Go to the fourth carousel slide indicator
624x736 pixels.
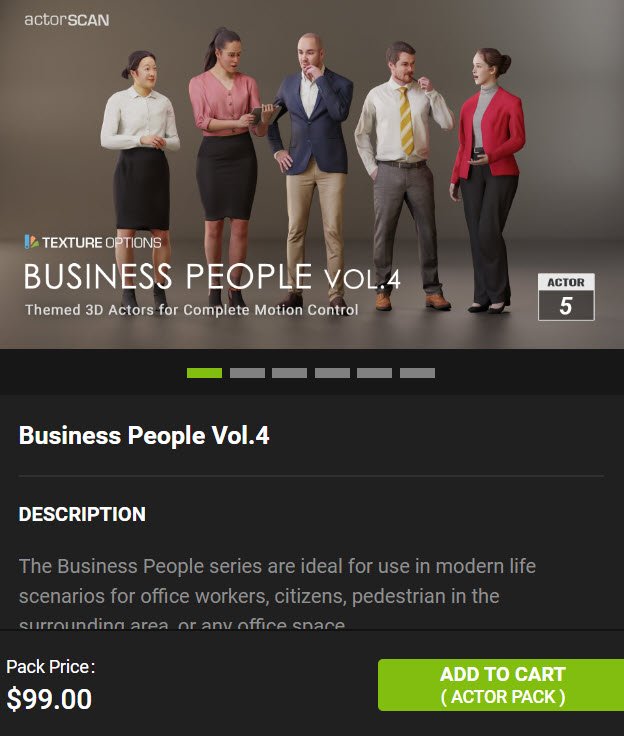coord(332,373)
